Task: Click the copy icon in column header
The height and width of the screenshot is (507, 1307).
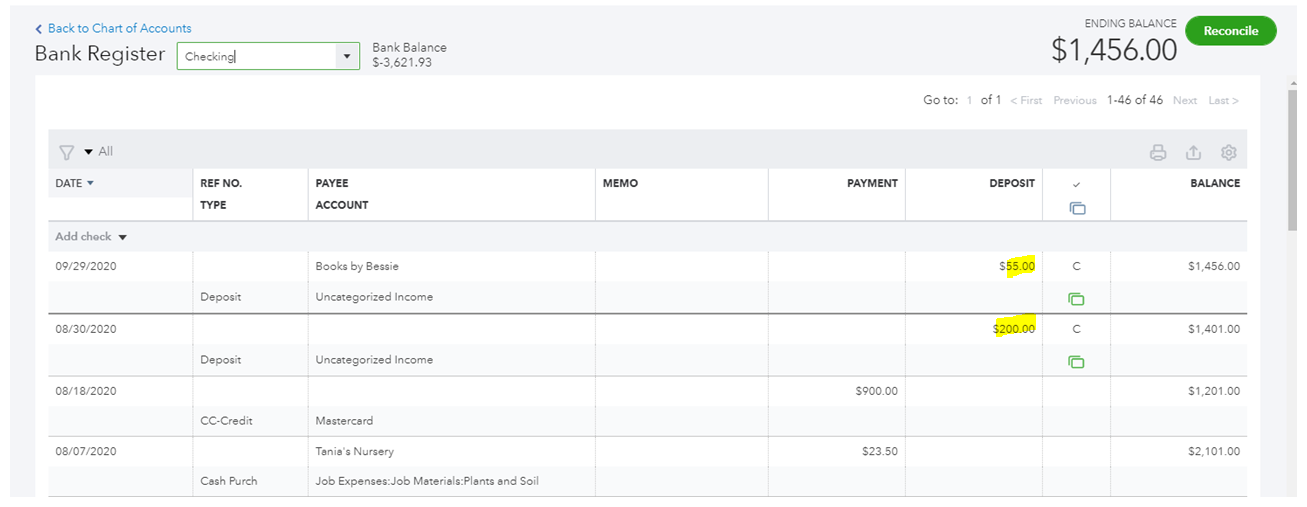Action: point(1076,208)
